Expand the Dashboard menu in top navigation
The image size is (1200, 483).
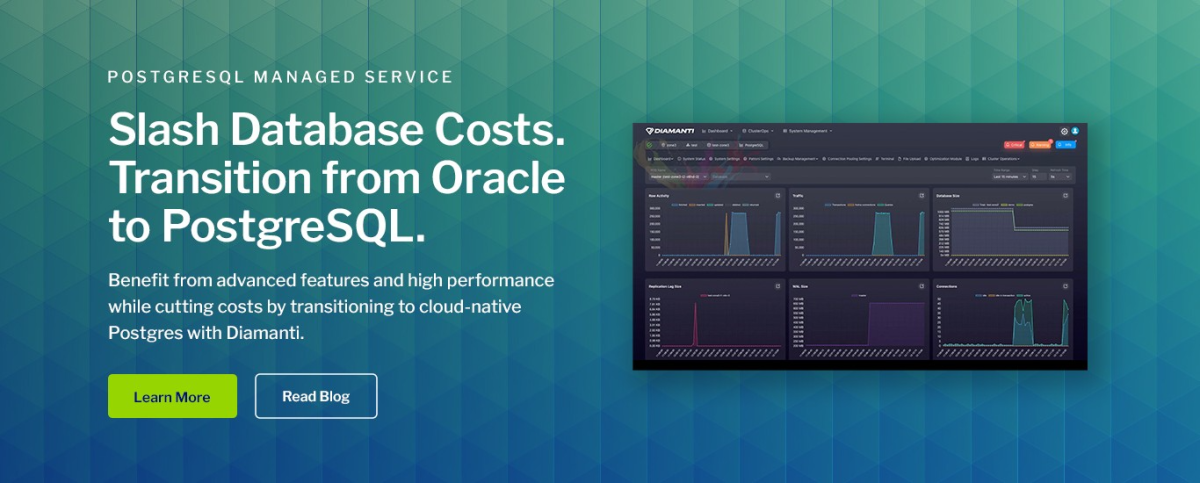click(x=717, y=131)
